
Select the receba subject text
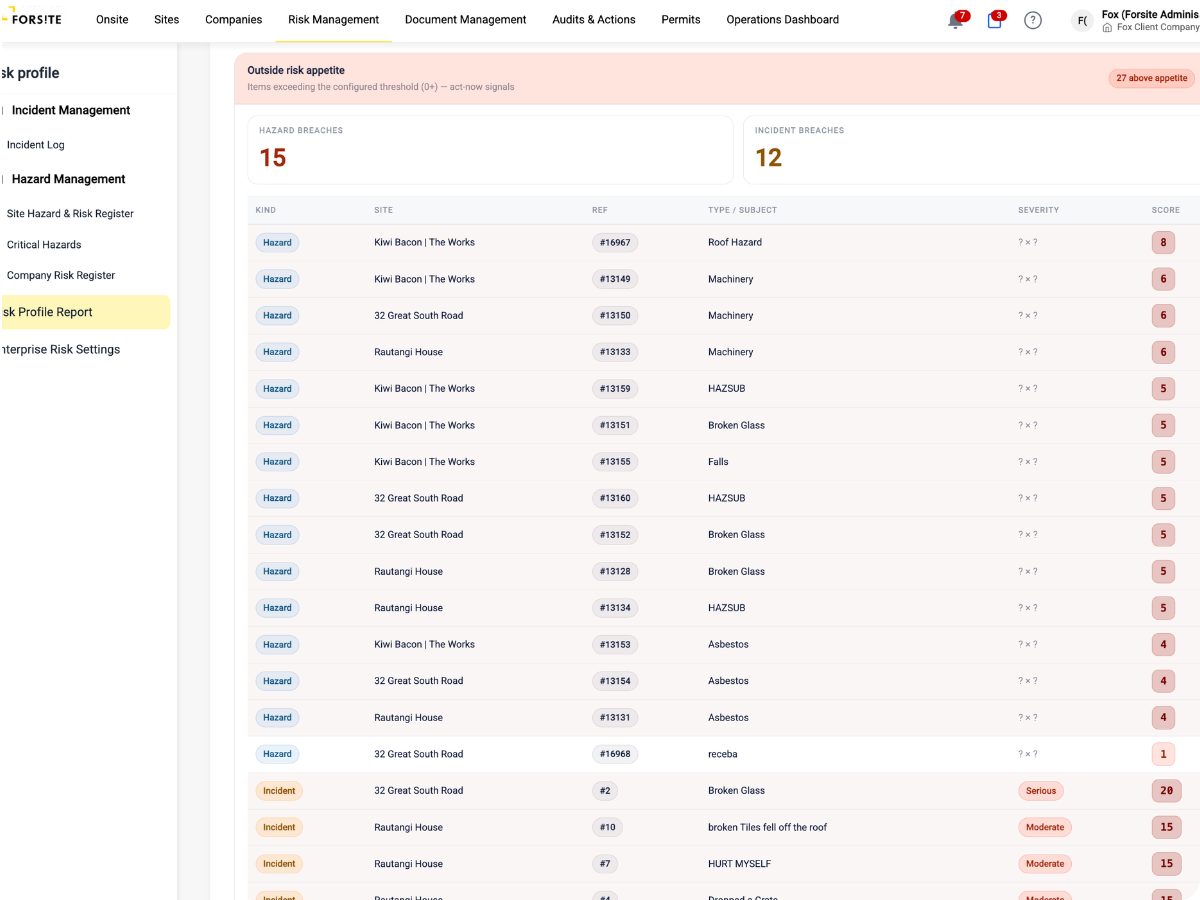(723, 754)
